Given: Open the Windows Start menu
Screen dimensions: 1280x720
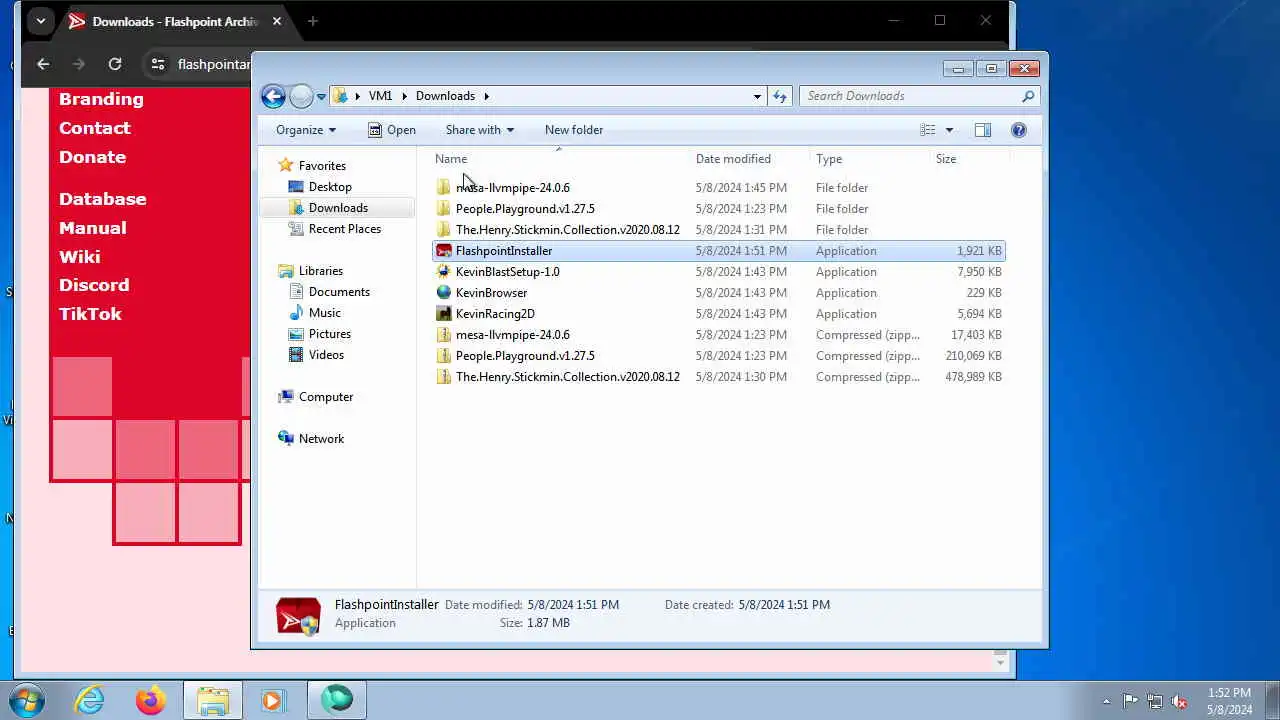Looking at the screenshot, I should (x=25, y=700).
